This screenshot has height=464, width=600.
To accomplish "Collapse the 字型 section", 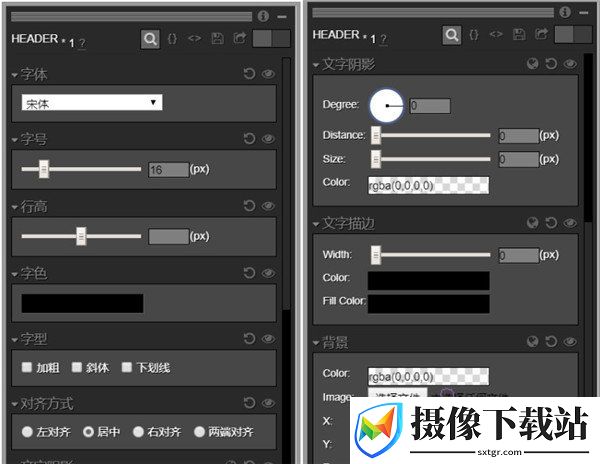I will coord(15,339).
